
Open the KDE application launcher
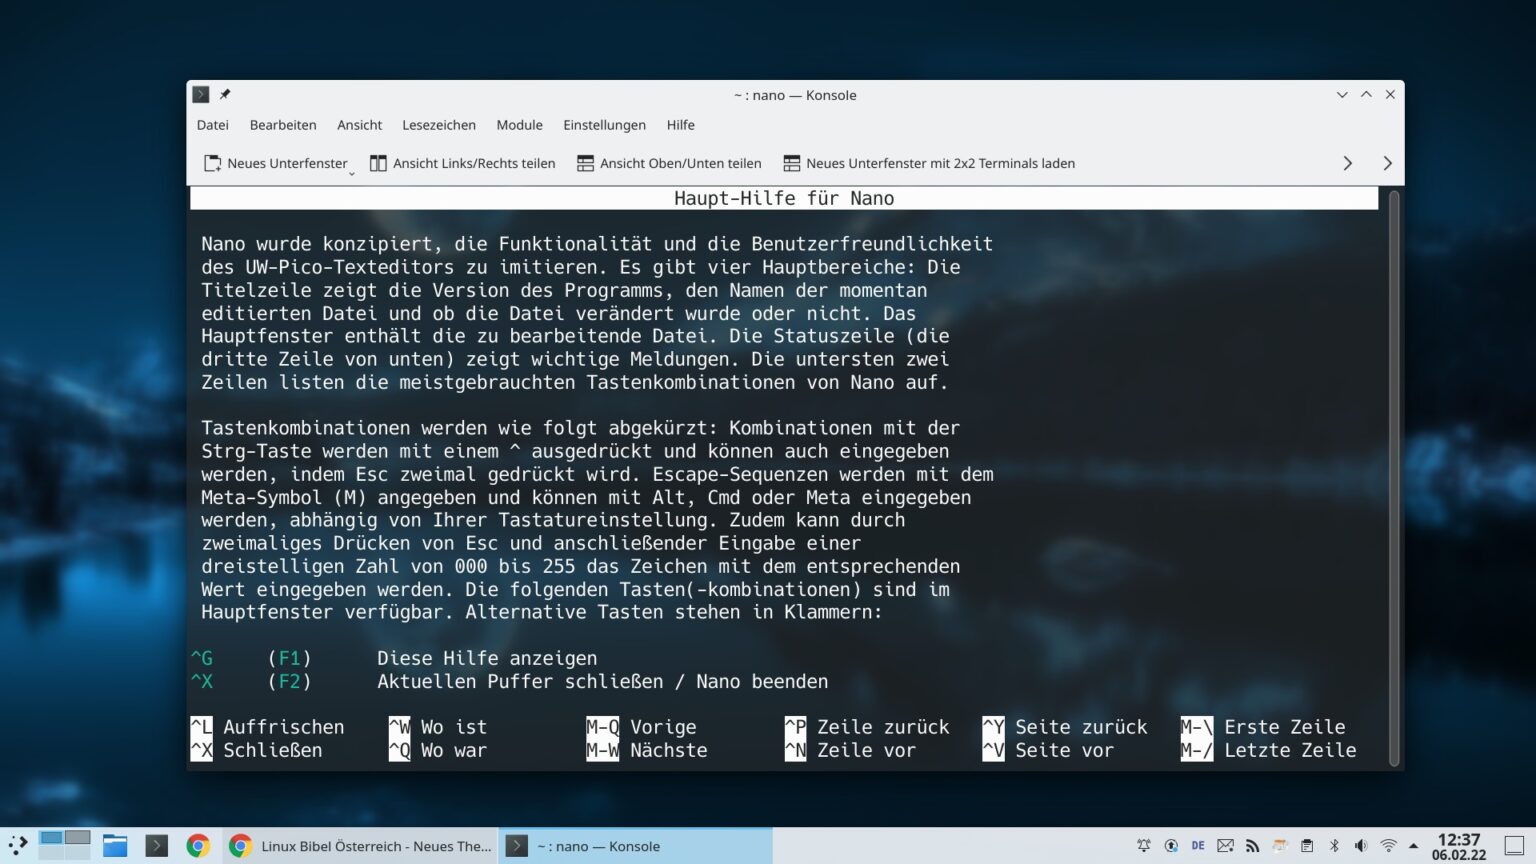[x=20, y=846]
